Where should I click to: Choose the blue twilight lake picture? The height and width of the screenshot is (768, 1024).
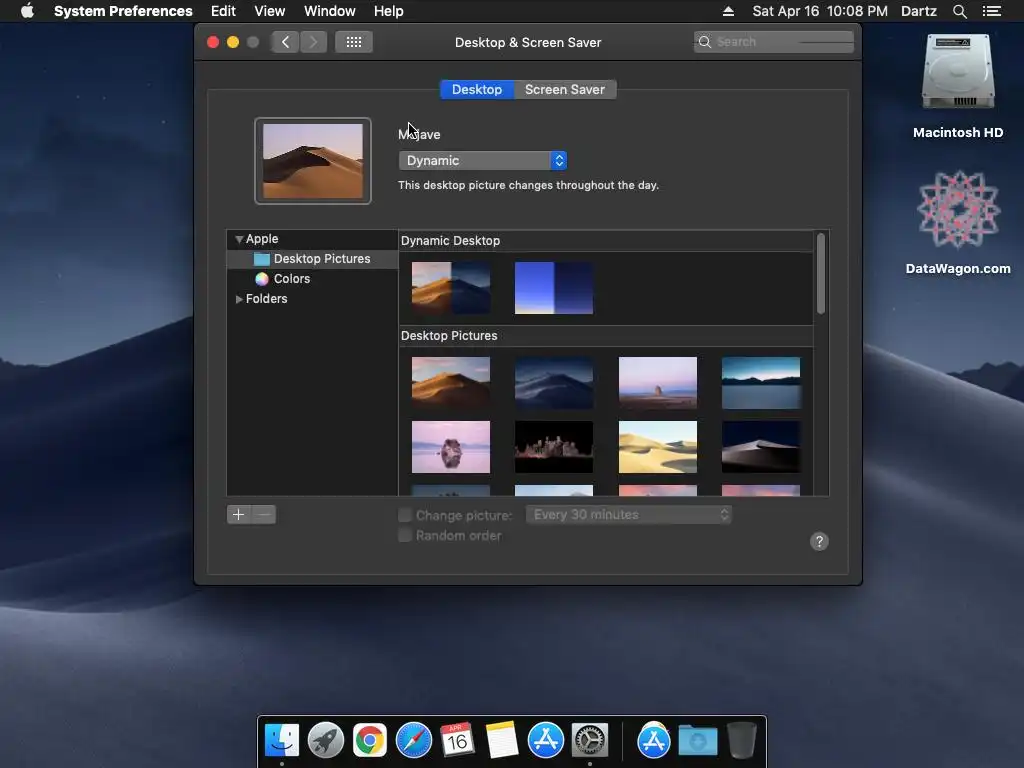click(761, 383)
